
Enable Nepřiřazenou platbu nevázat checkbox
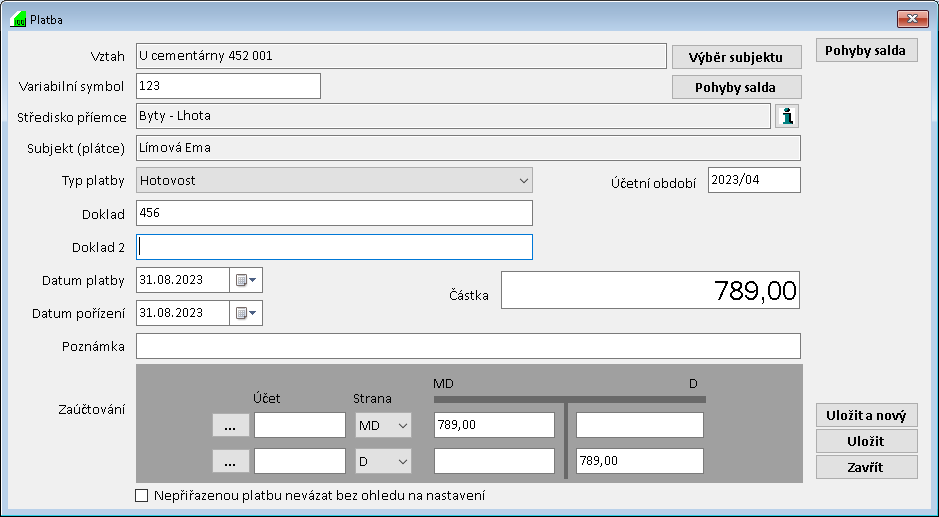click(141, 495)
